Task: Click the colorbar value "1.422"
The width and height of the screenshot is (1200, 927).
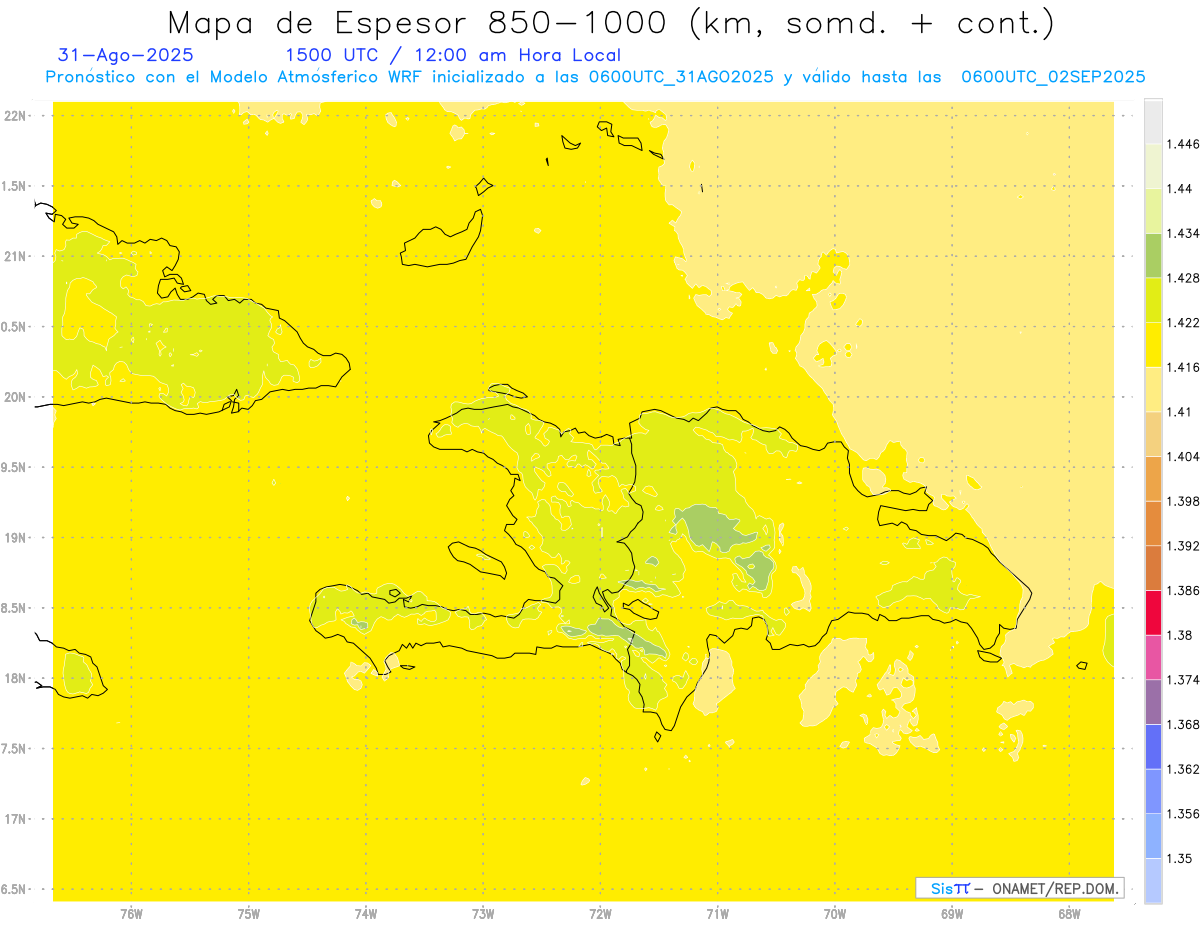Action: 1182,323
